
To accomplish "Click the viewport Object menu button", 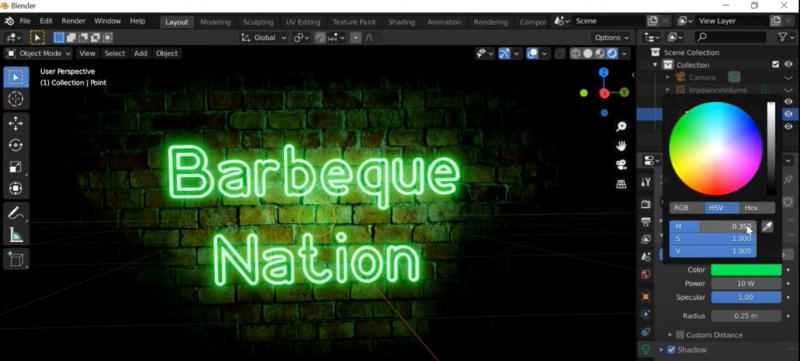I will [167, 54].
